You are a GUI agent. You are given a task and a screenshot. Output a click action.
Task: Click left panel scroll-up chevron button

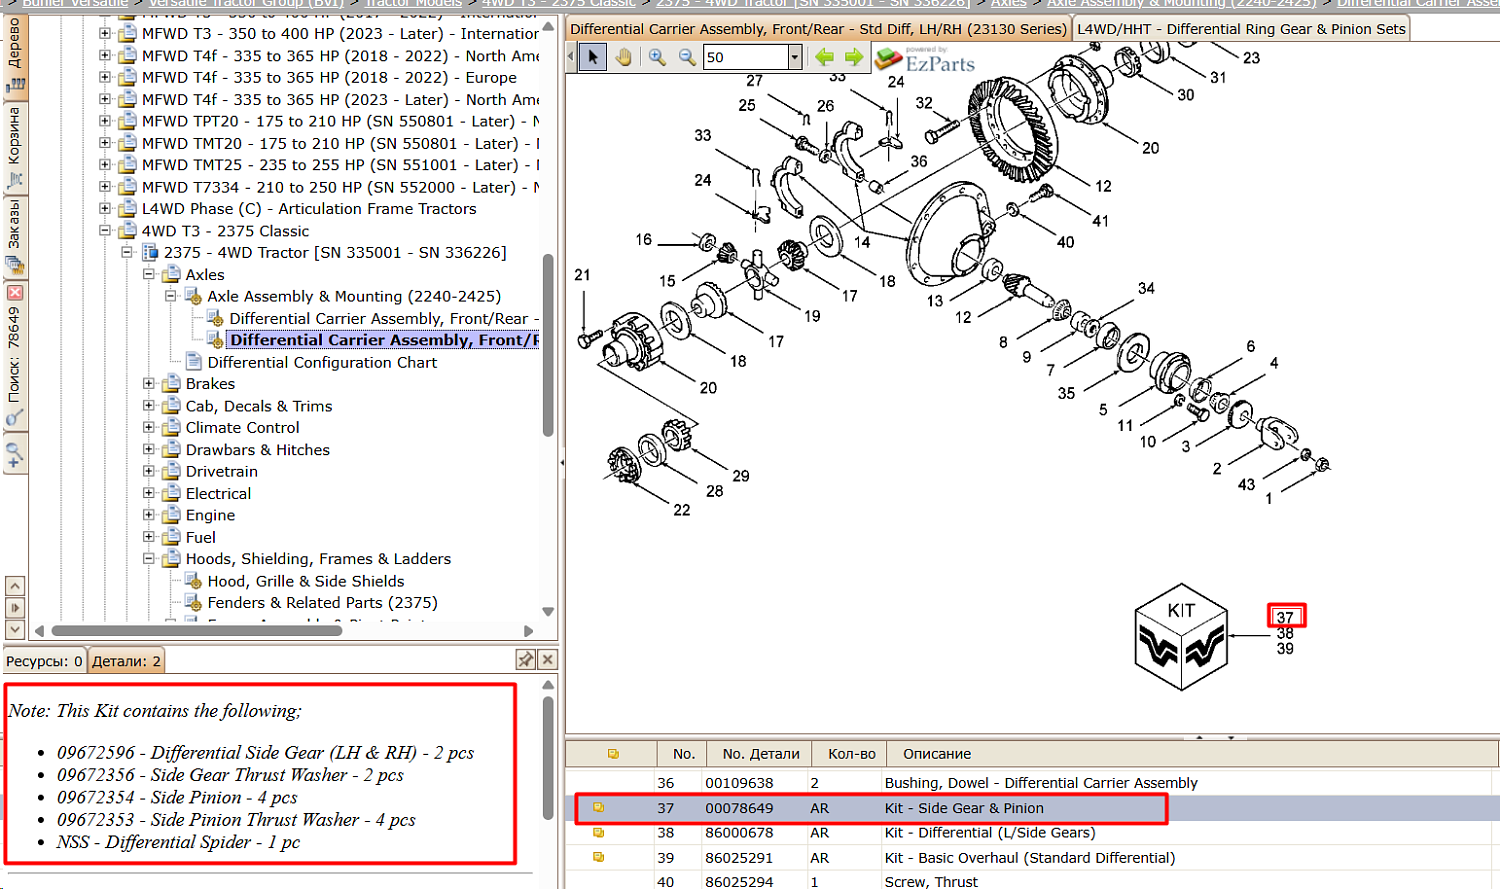15,586
